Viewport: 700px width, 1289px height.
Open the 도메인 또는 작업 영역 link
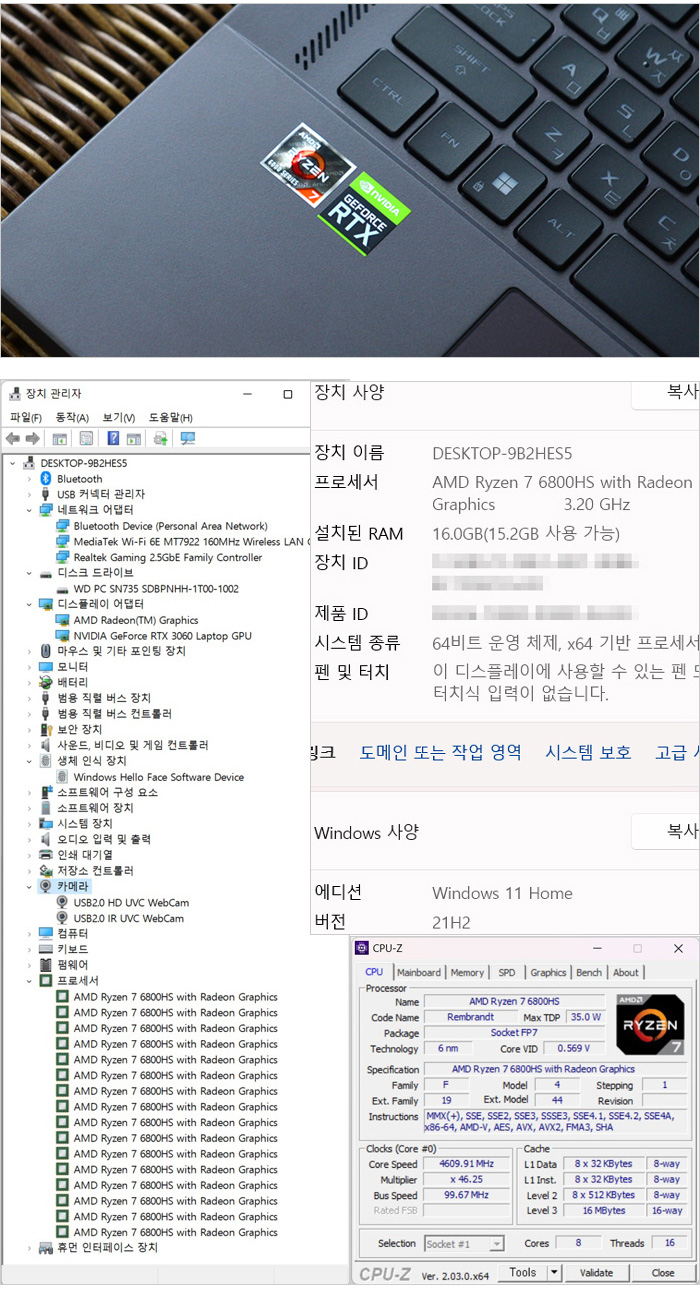click(440, 753)
